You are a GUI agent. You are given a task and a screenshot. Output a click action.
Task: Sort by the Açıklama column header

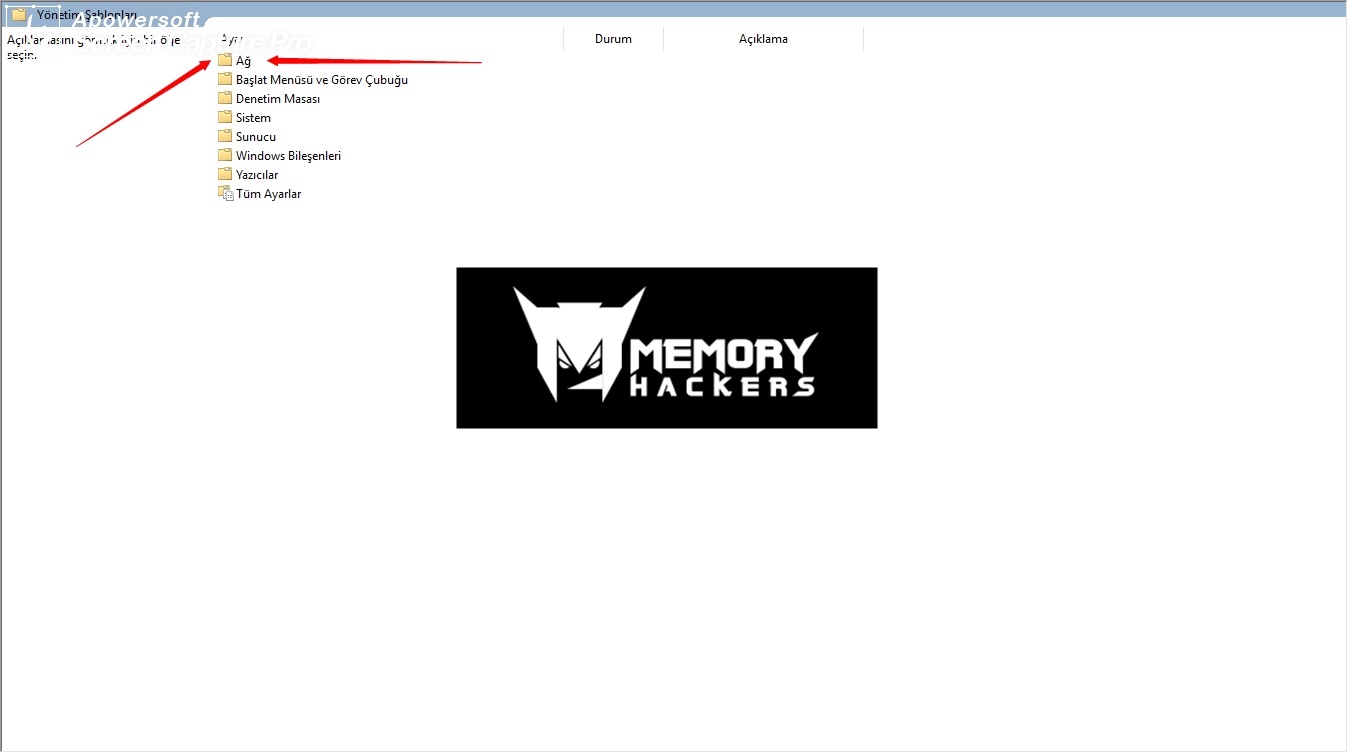763,39
